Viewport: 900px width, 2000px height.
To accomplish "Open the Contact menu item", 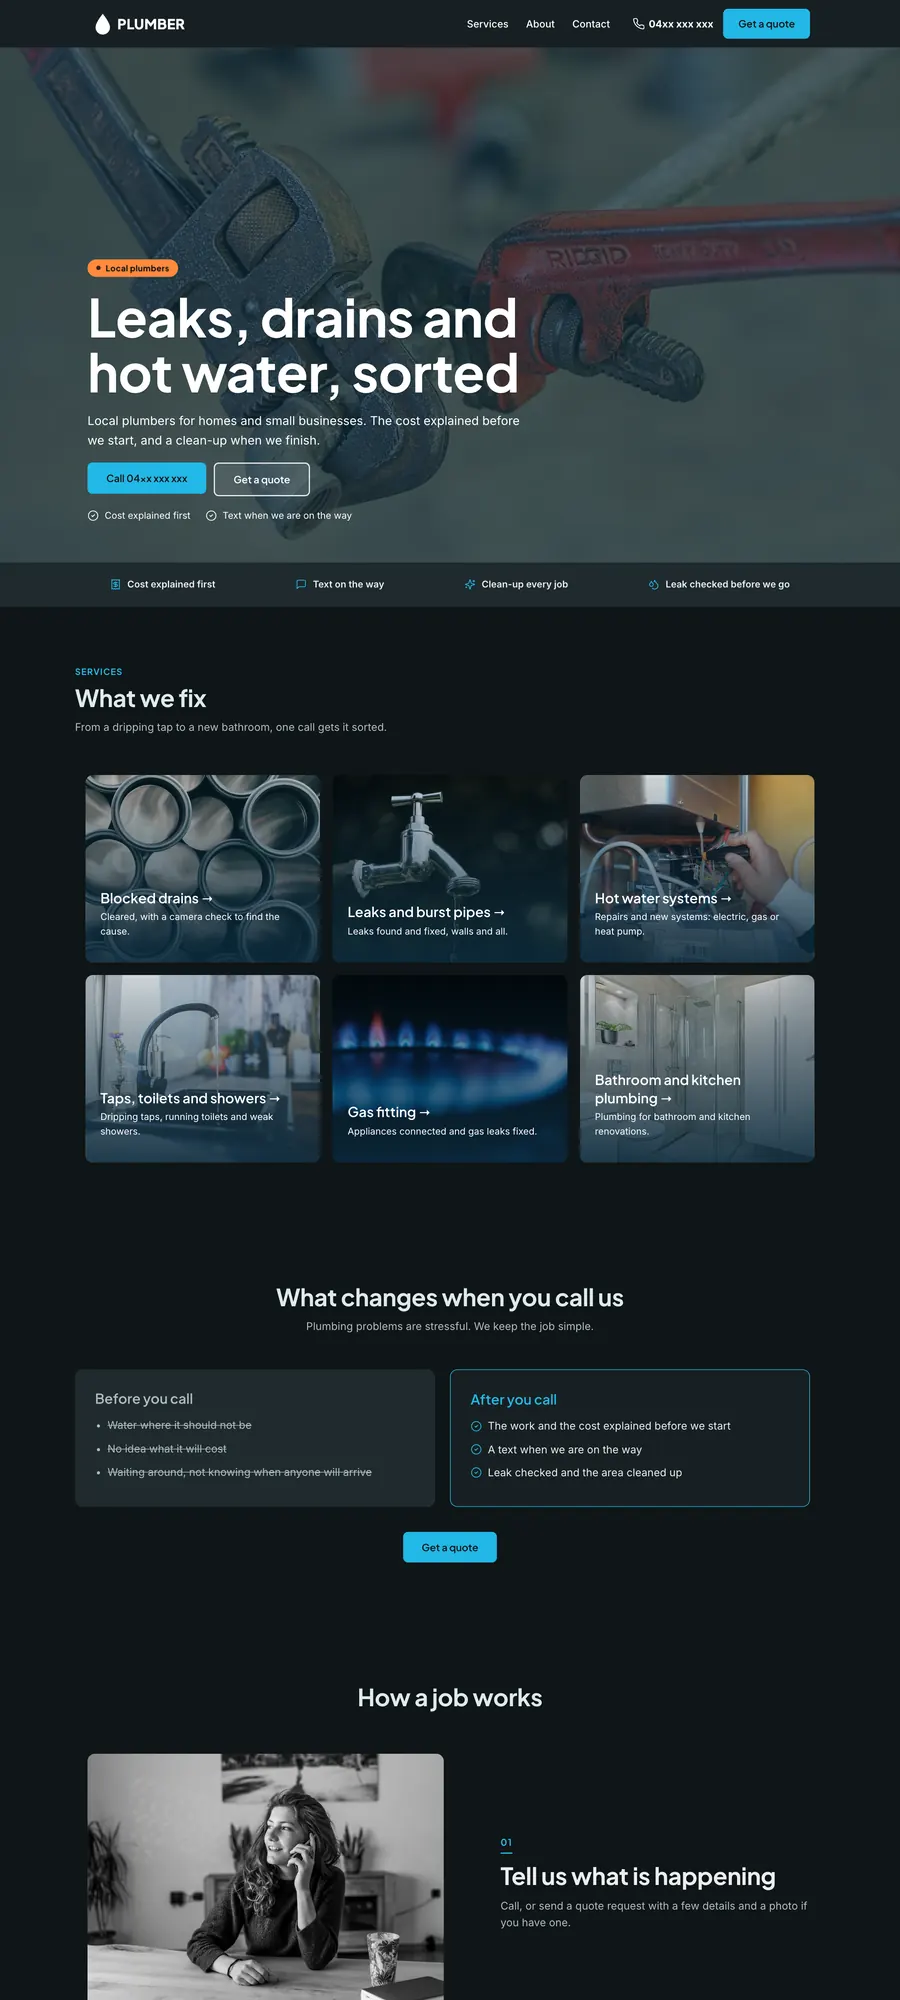I will pyautogui.click(x=591, y=24).
